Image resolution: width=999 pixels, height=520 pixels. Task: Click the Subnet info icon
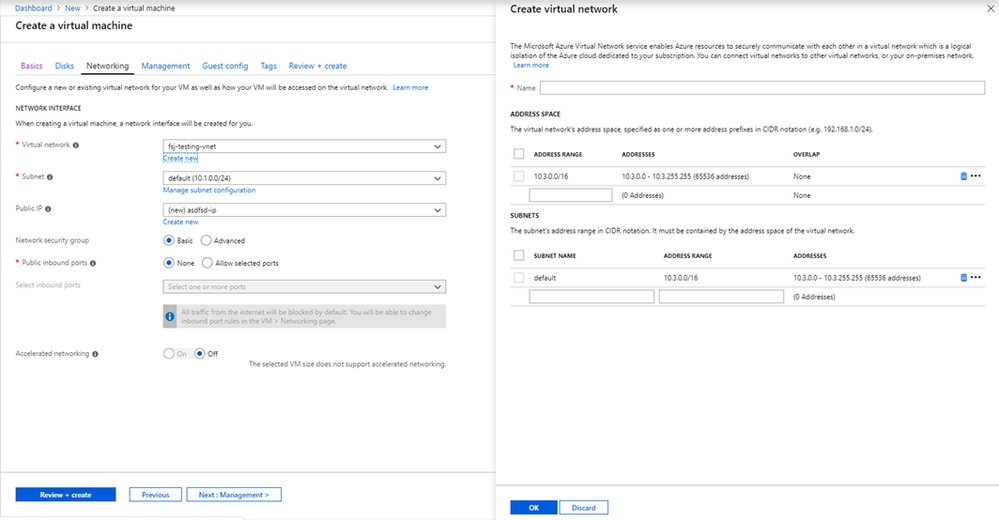(50, 177)
